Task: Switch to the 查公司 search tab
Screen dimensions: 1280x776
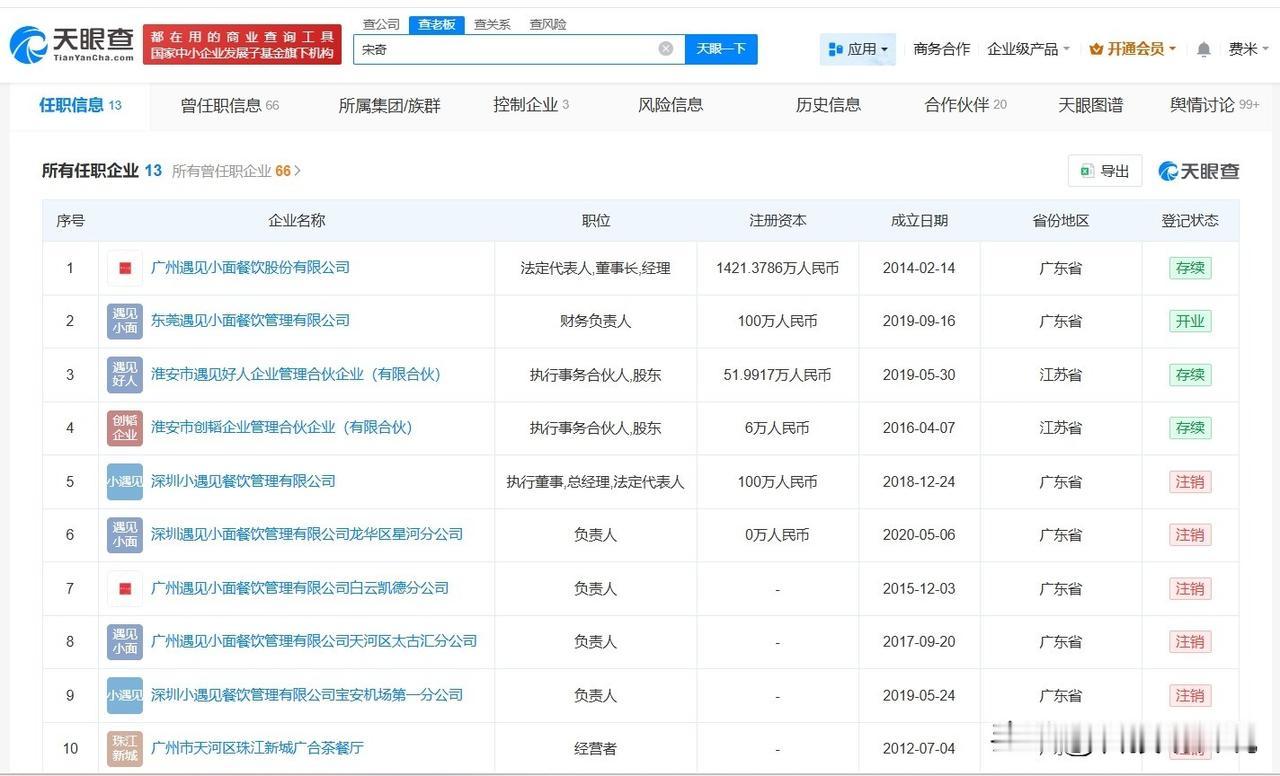Action: (x=381, y=24)
